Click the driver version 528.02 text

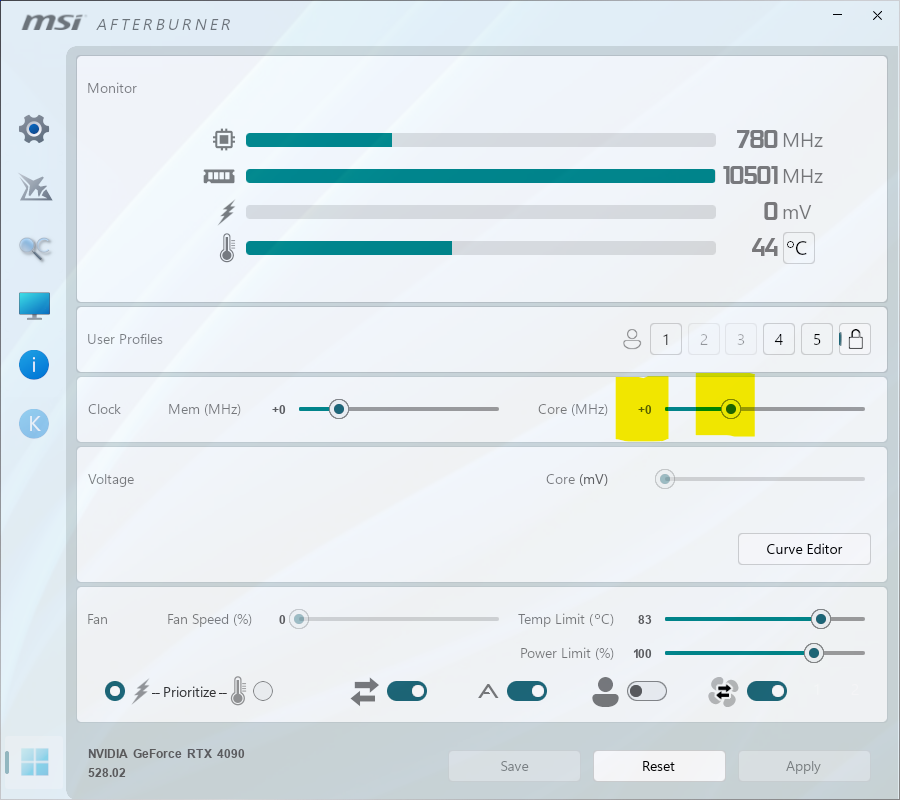tap(106, 773)
